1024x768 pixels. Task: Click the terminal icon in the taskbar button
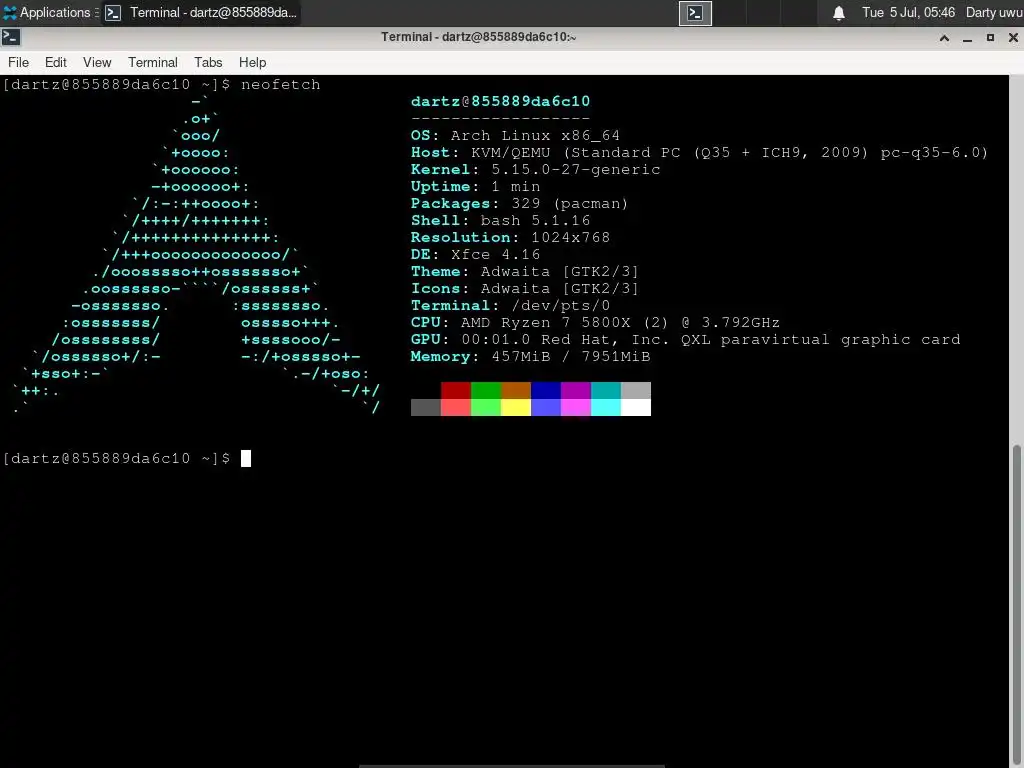click(113, 12)
